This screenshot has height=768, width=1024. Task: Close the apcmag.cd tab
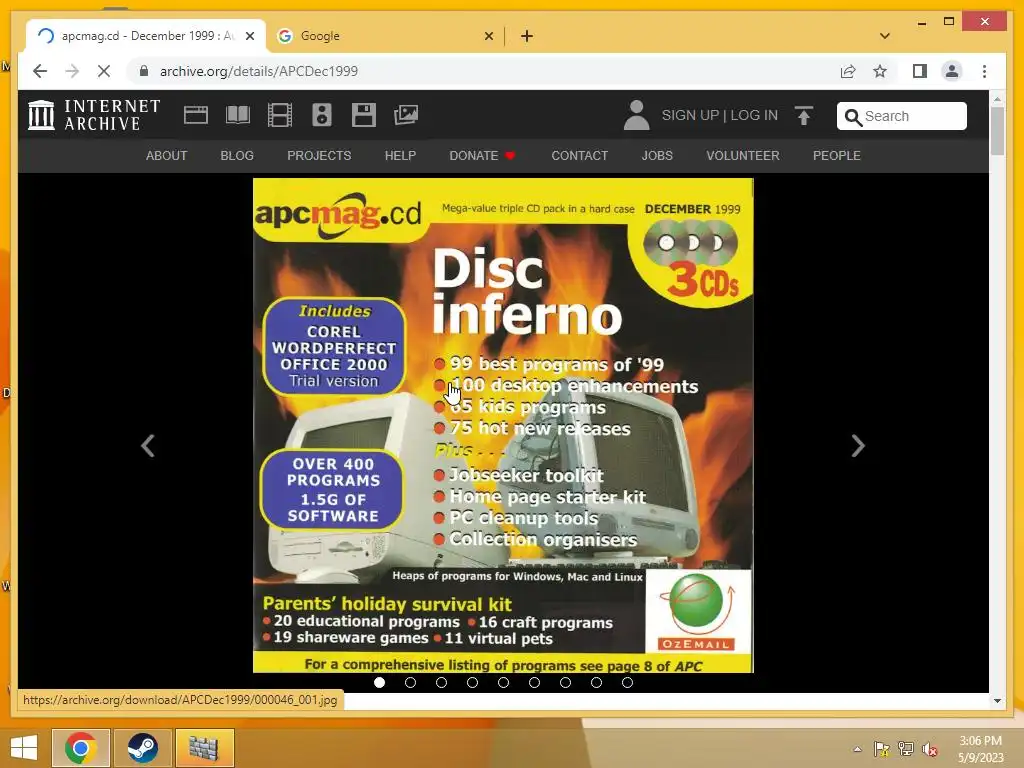(249, 36)
